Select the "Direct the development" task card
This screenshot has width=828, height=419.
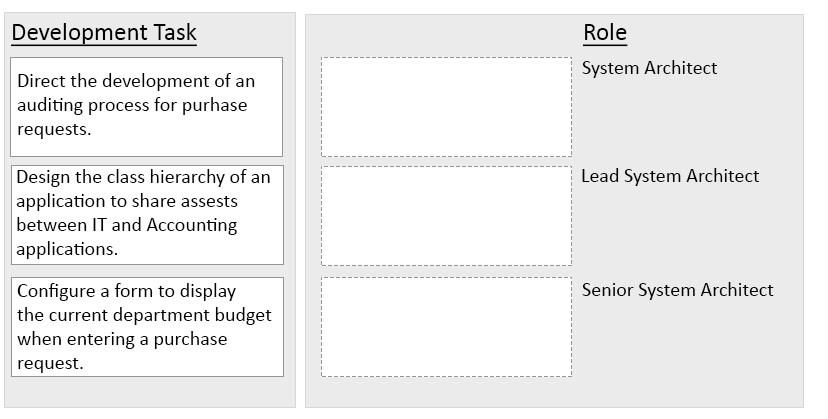click(x=147, y=105)
